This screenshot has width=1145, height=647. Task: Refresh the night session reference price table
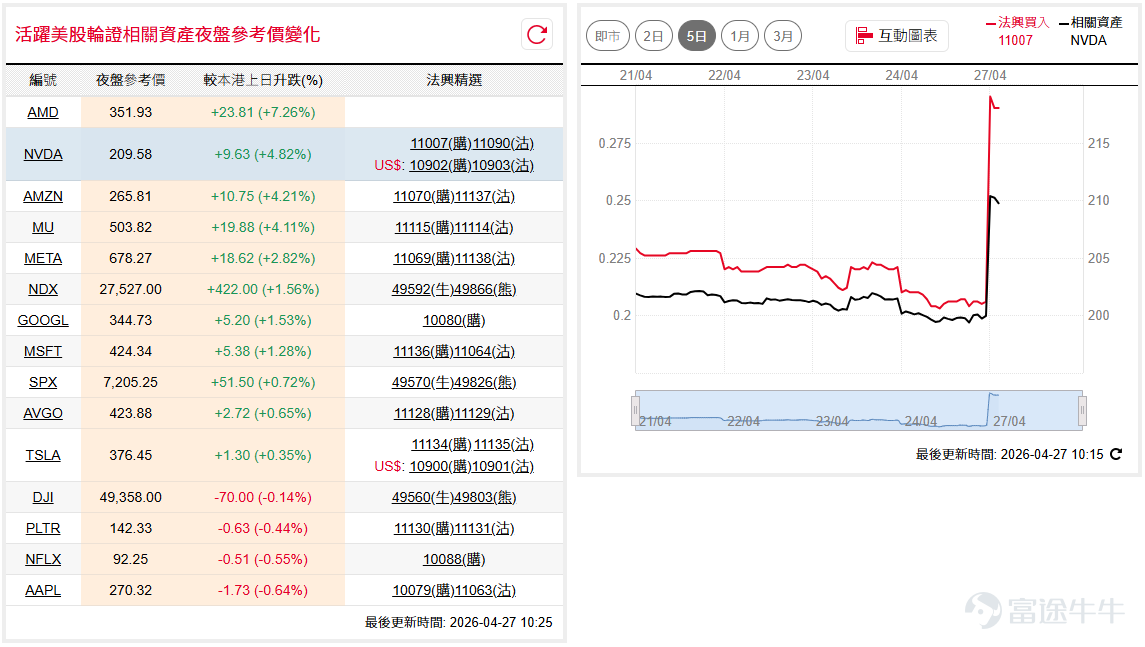point(537,34)
